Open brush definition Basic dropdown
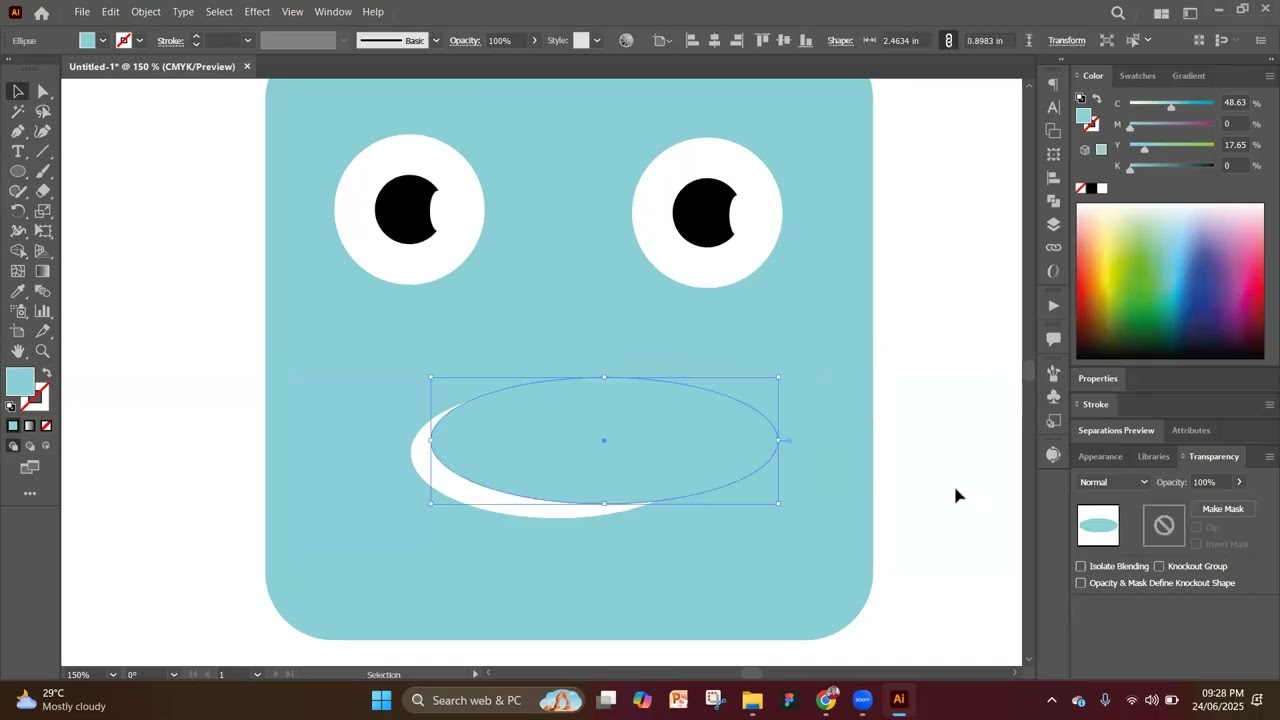Viewport: 1280px width, 720px height. point(435,40)
